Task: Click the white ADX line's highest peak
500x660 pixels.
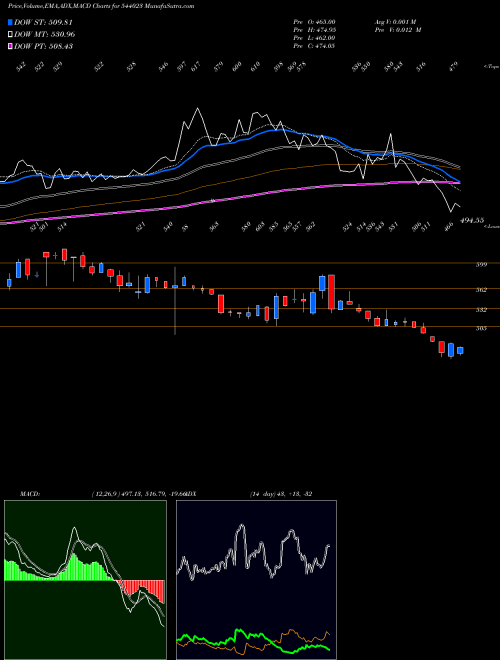Action: (x=241, y=526)
